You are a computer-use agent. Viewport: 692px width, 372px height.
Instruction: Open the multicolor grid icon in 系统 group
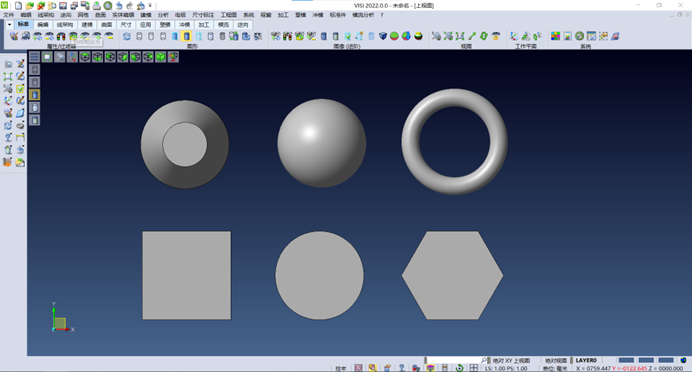click(556, 36)
